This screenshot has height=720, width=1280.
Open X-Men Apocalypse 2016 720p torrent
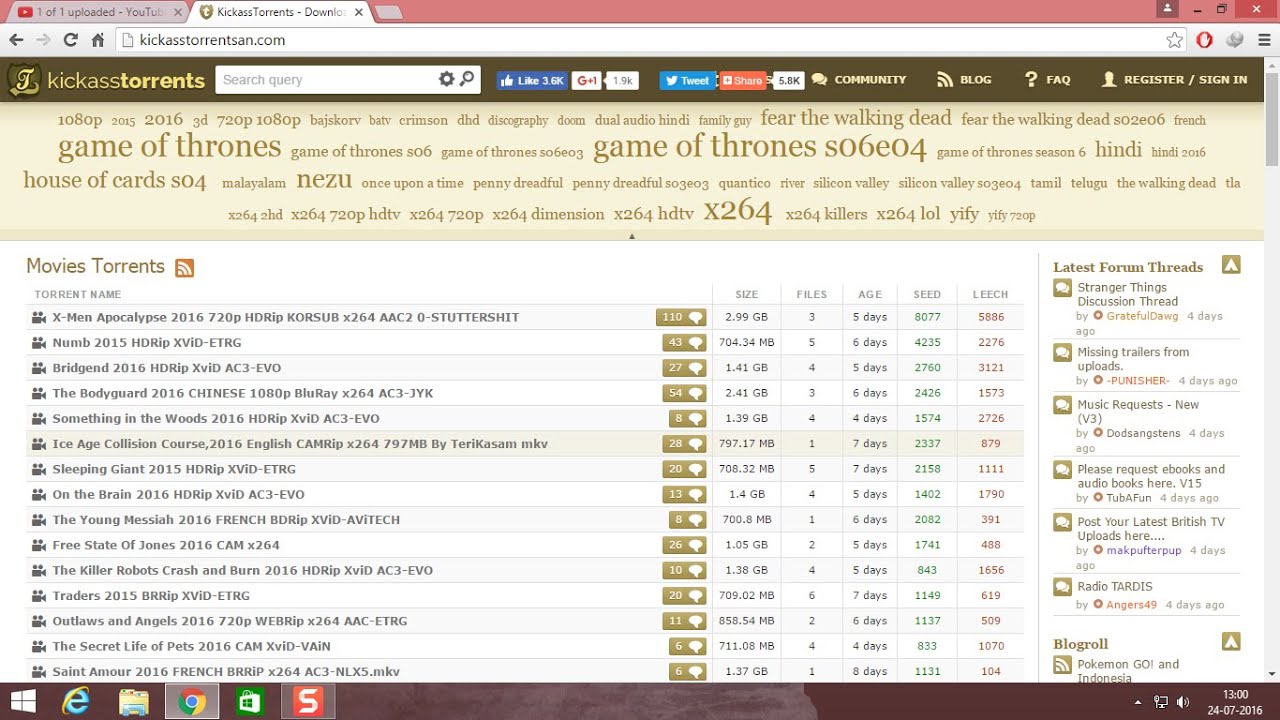pyautogui.click(x=286, y=317)
